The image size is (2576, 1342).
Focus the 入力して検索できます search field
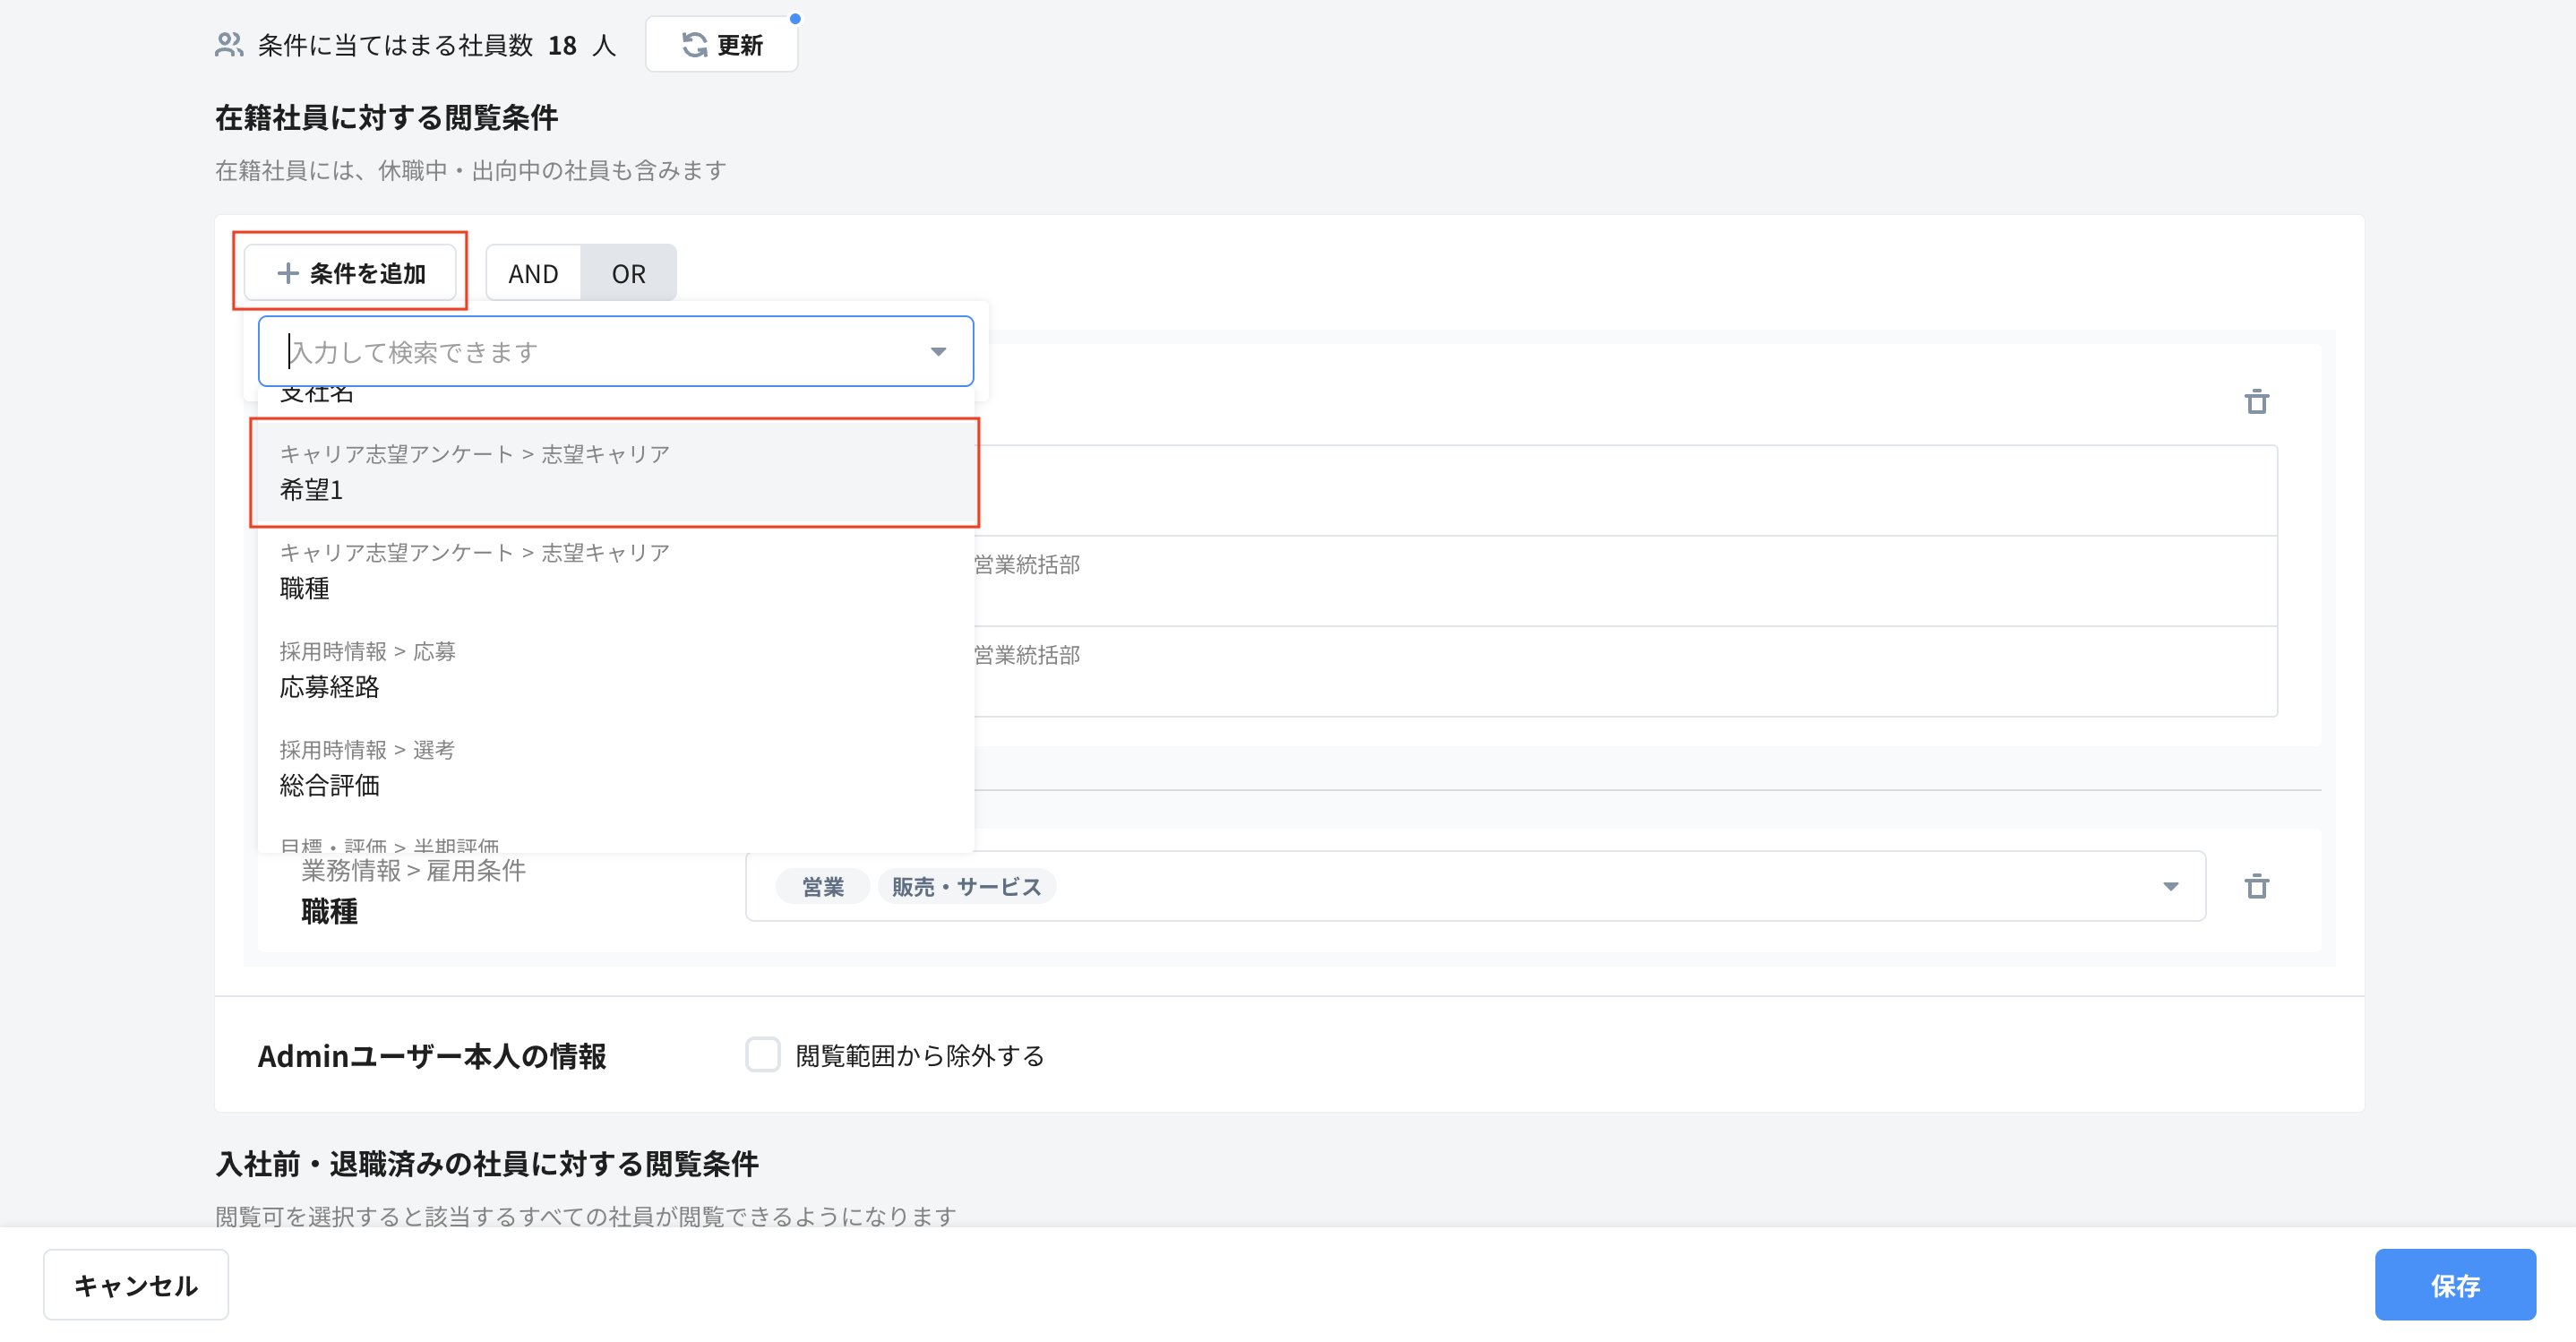tap(600, 352)
